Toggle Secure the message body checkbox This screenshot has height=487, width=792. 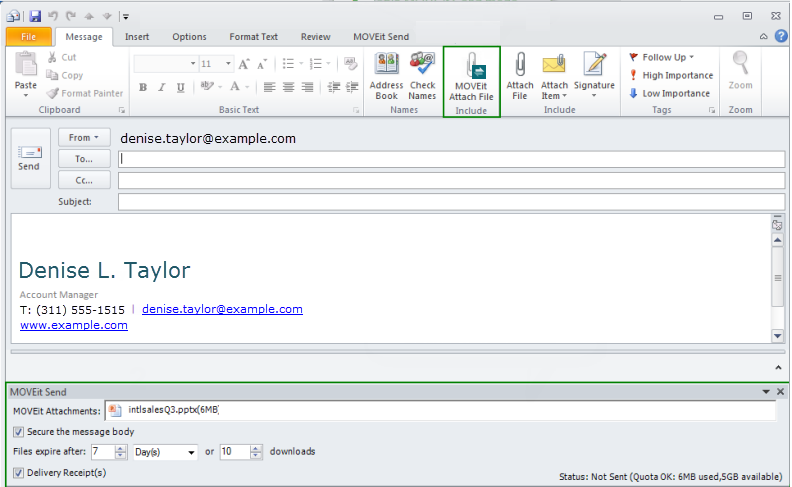coord(19,431)
